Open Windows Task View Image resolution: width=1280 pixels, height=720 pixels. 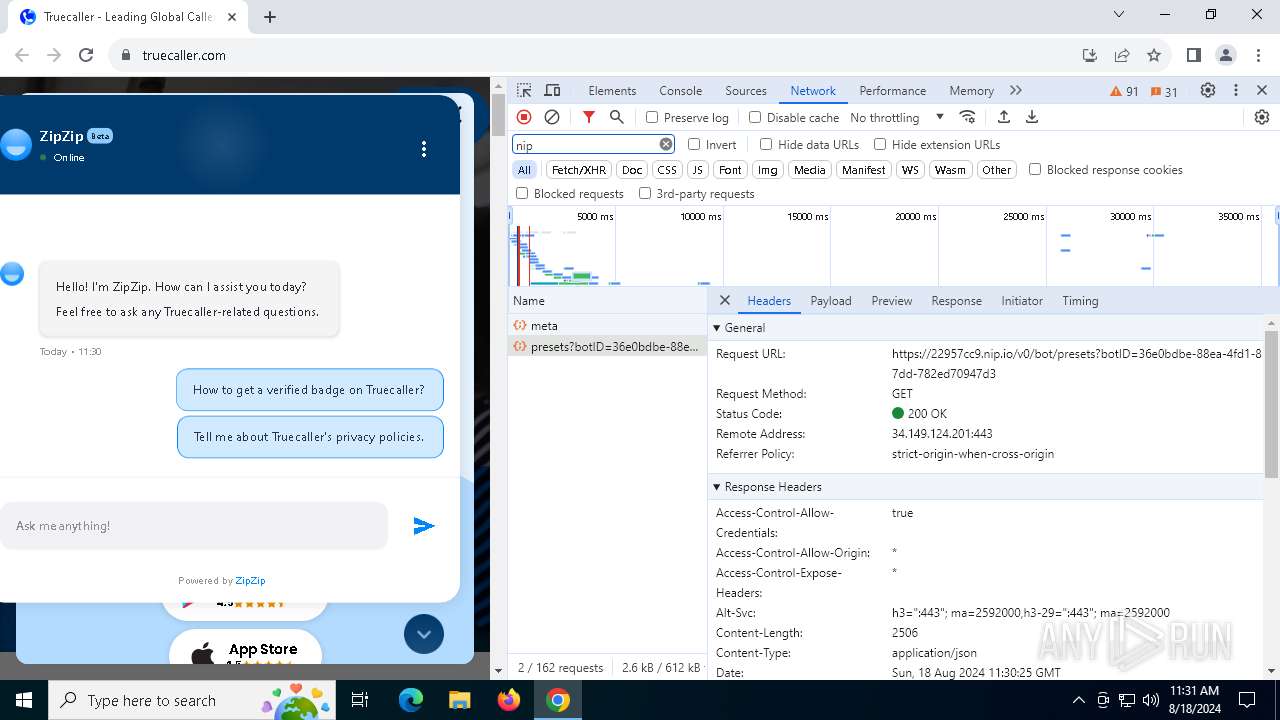point(361,700)
